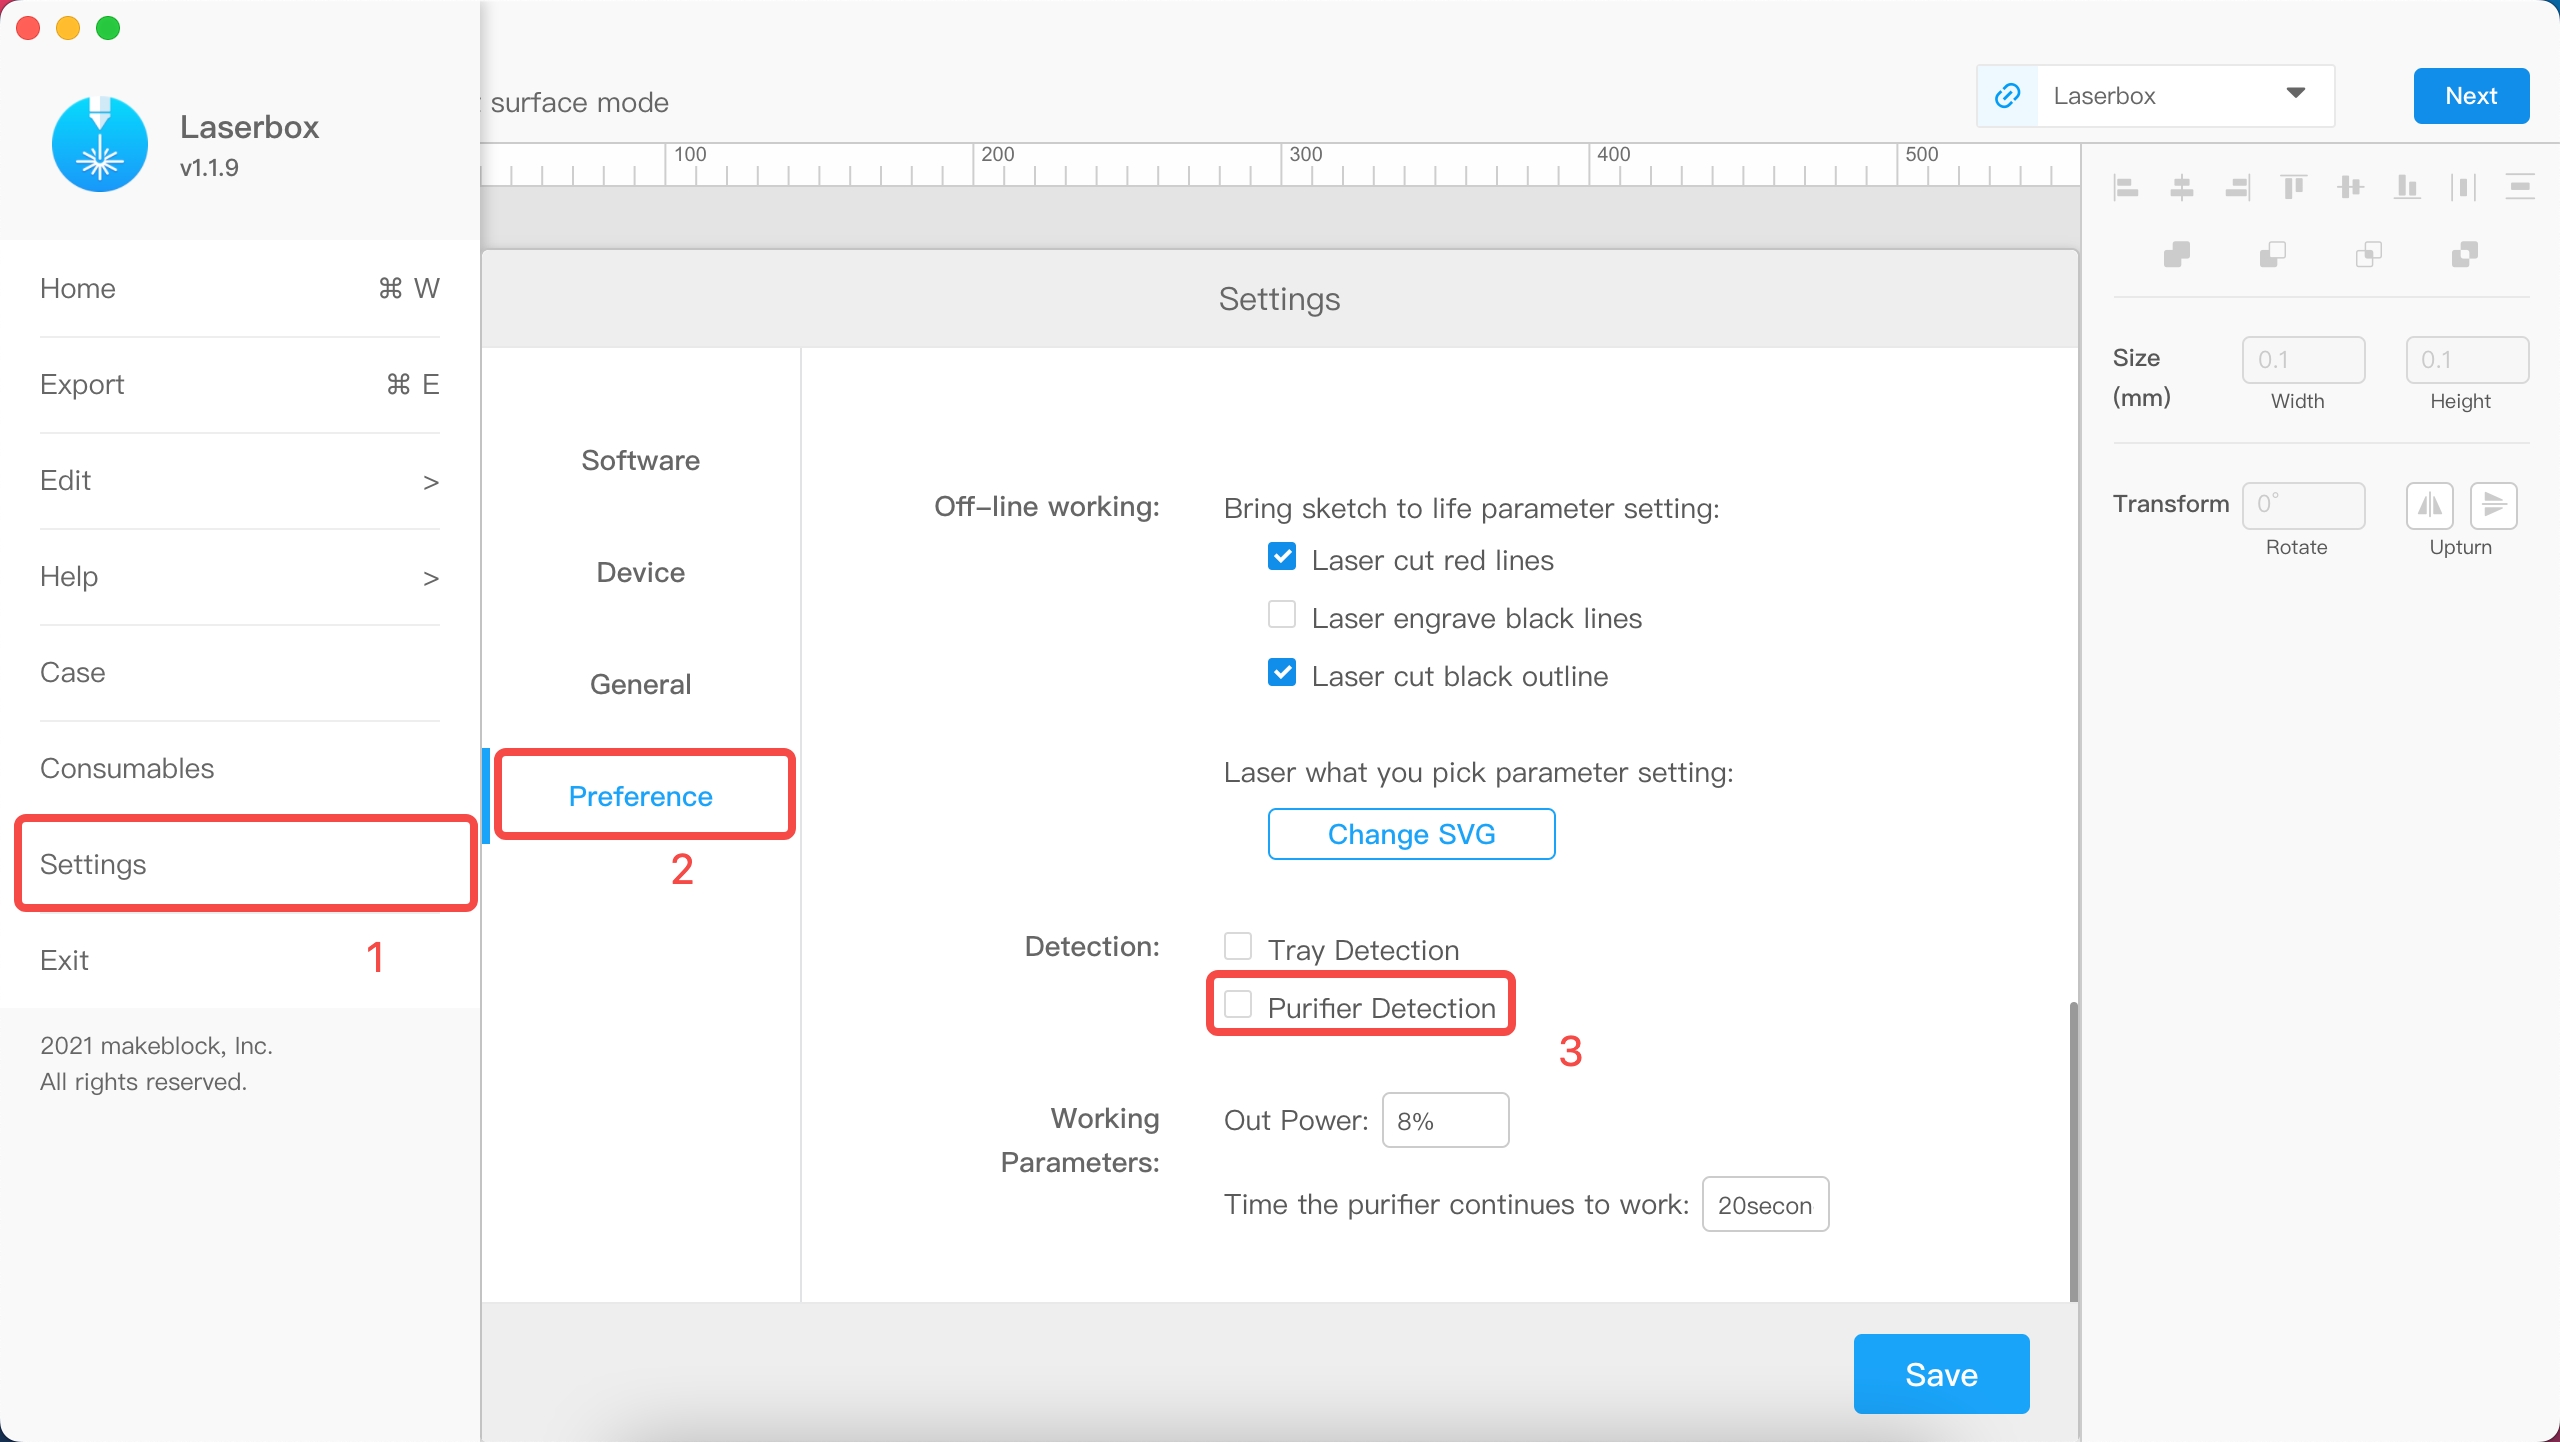Image resolution: width=2560 pixels, height=1442 pixels.
Task: Open Consumables from the side menu
Action: 127,768
